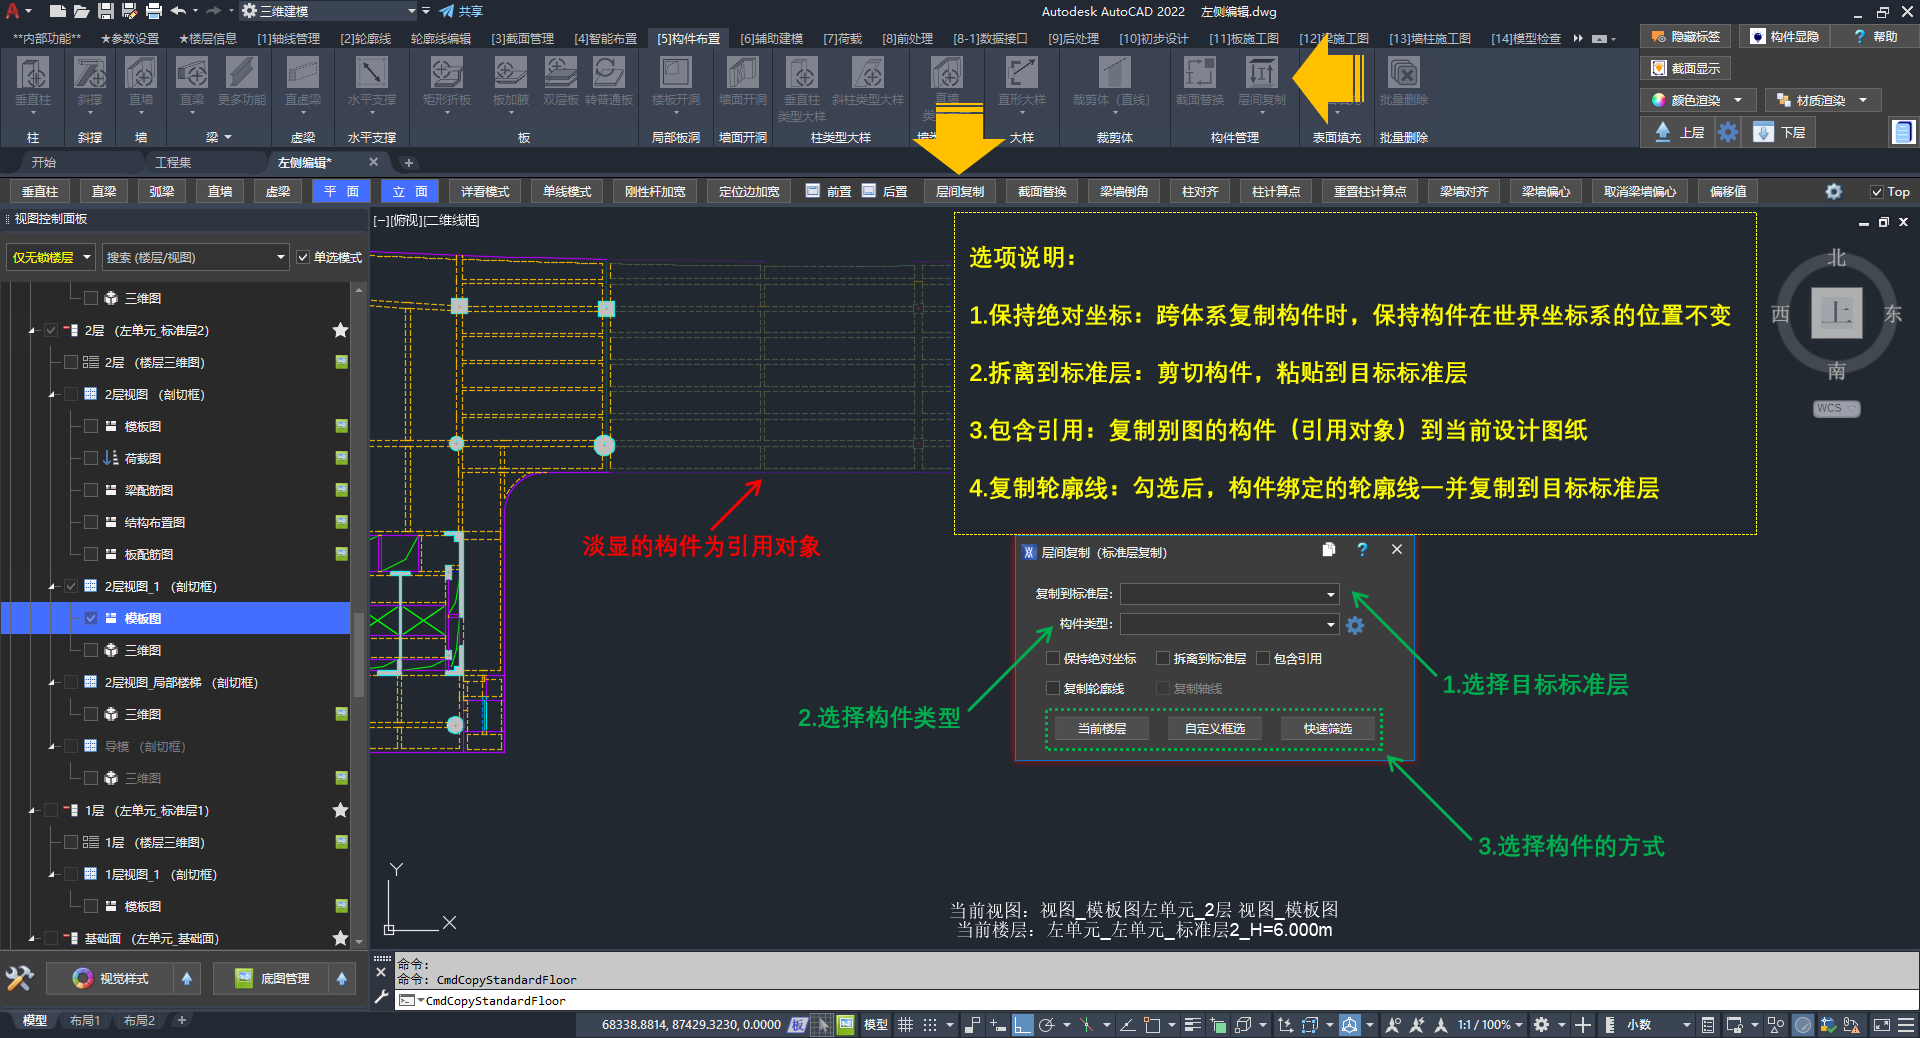Image resolution: width=1920 pixels, height=1038 pixels.
Task: Click the 当前楼层 button
Action: tap(1101, 728)
